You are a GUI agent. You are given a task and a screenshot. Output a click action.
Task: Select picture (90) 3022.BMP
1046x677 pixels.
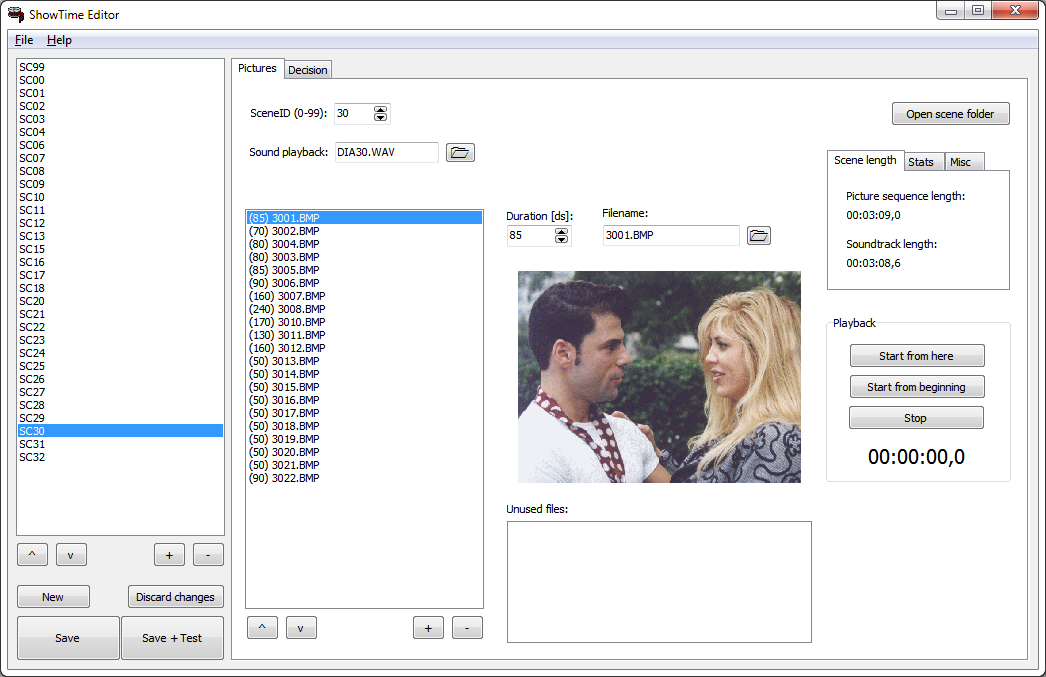(364, 478)
